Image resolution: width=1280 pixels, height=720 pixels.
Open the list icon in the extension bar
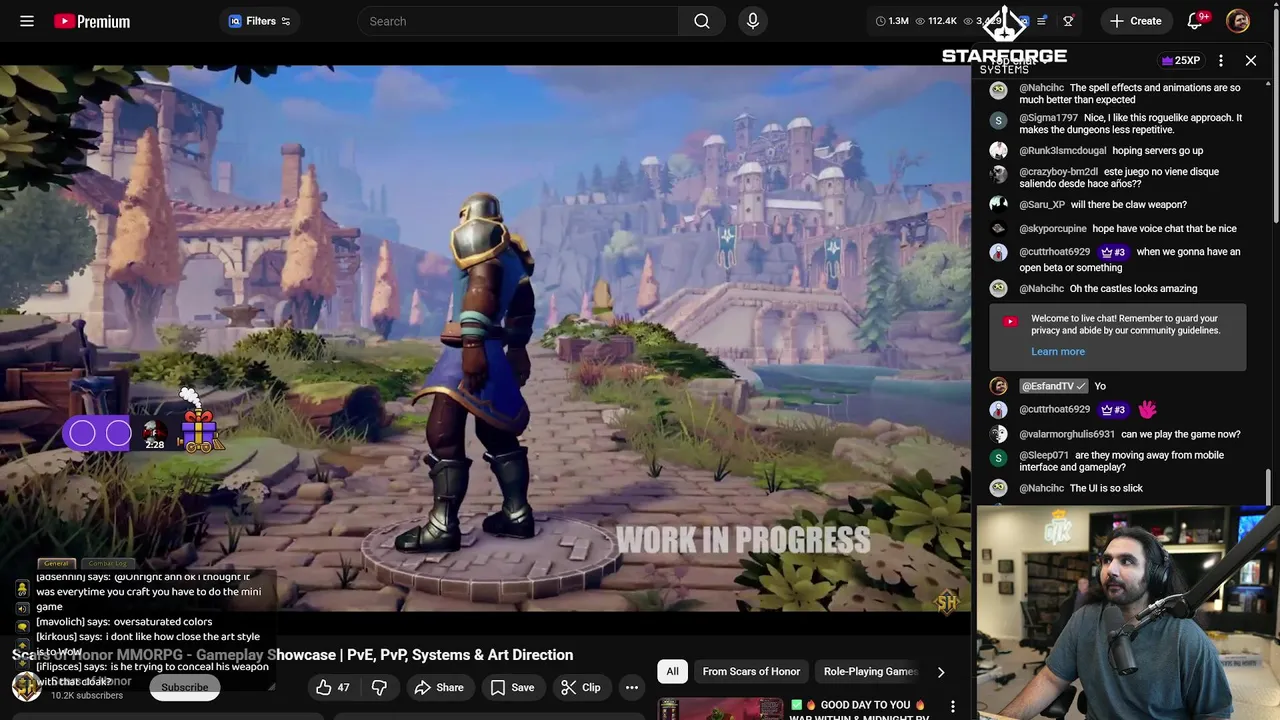coord(1042,21)
